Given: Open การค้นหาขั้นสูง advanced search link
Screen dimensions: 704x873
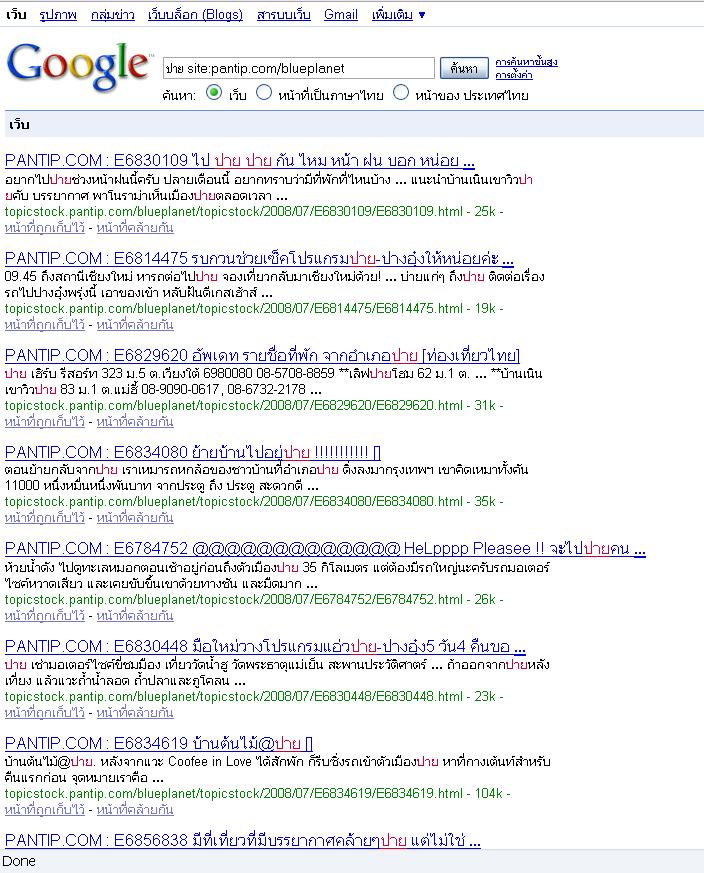Looking at the screenshot, I should 526,61.
